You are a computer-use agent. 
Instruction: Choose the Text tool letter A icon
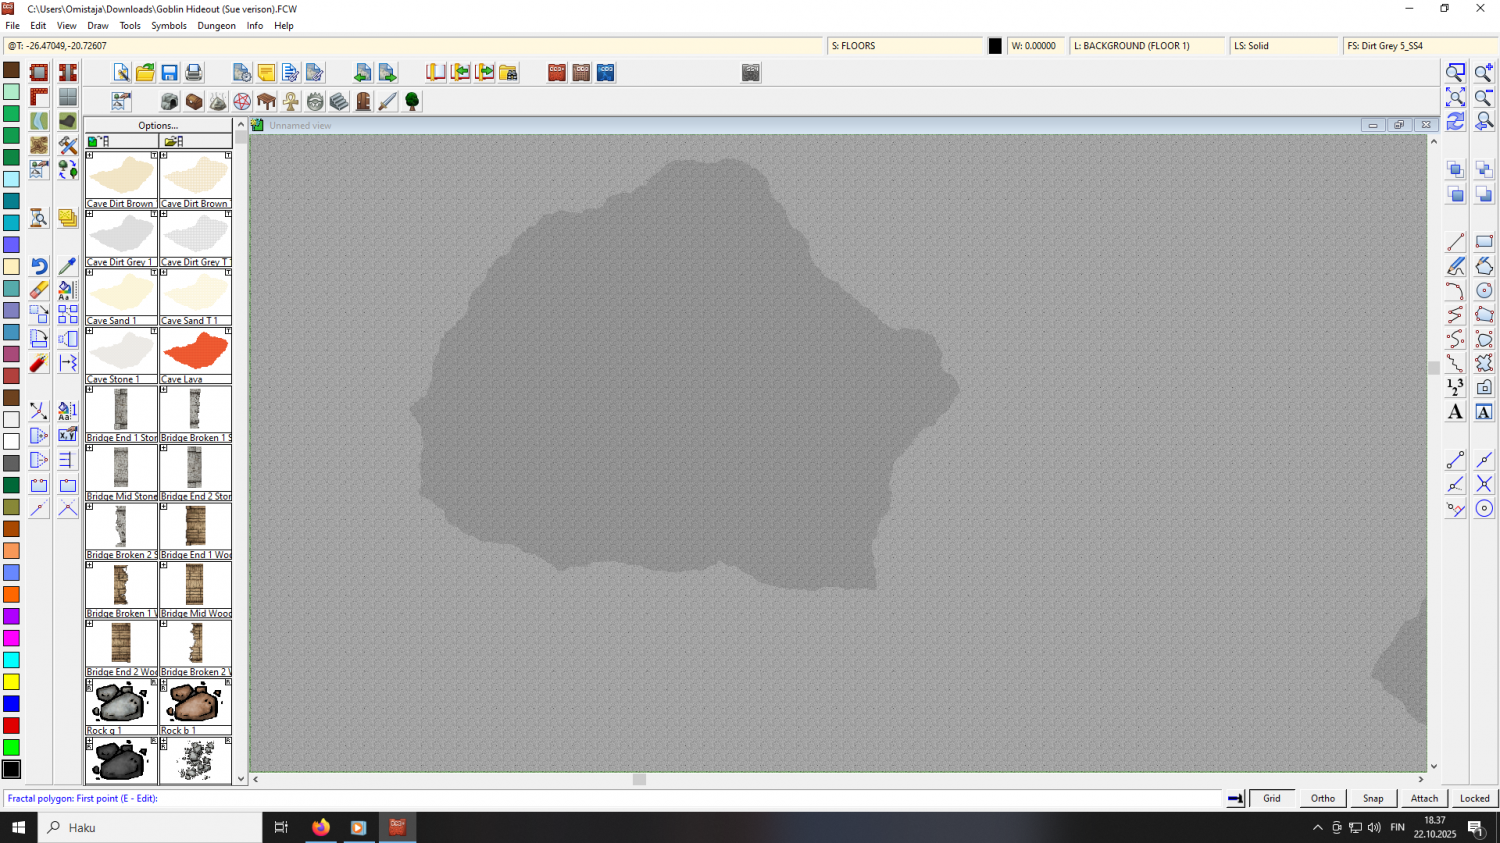[1455, 412]
